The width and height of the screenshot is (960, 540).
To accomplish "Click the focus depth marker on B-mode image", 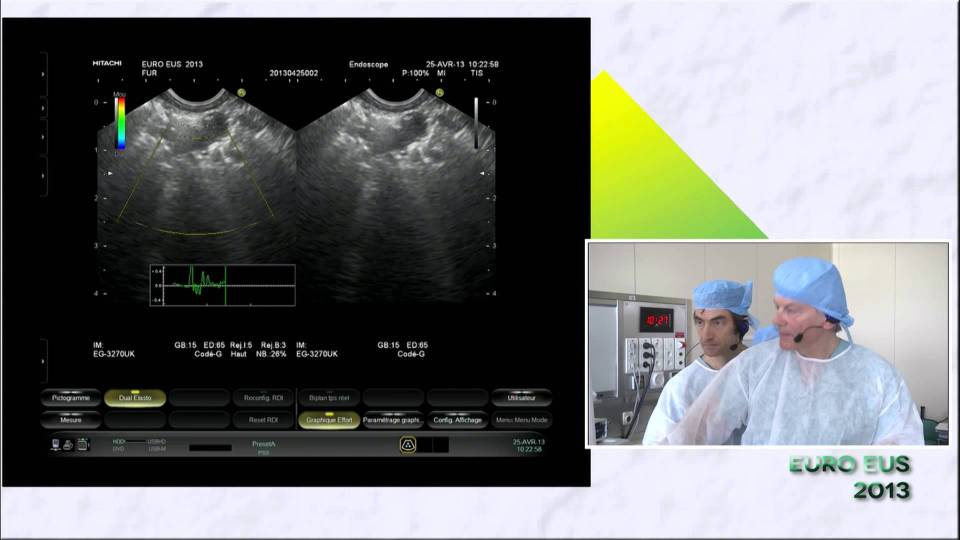I will pyautogui.click(x=482, y=173).
